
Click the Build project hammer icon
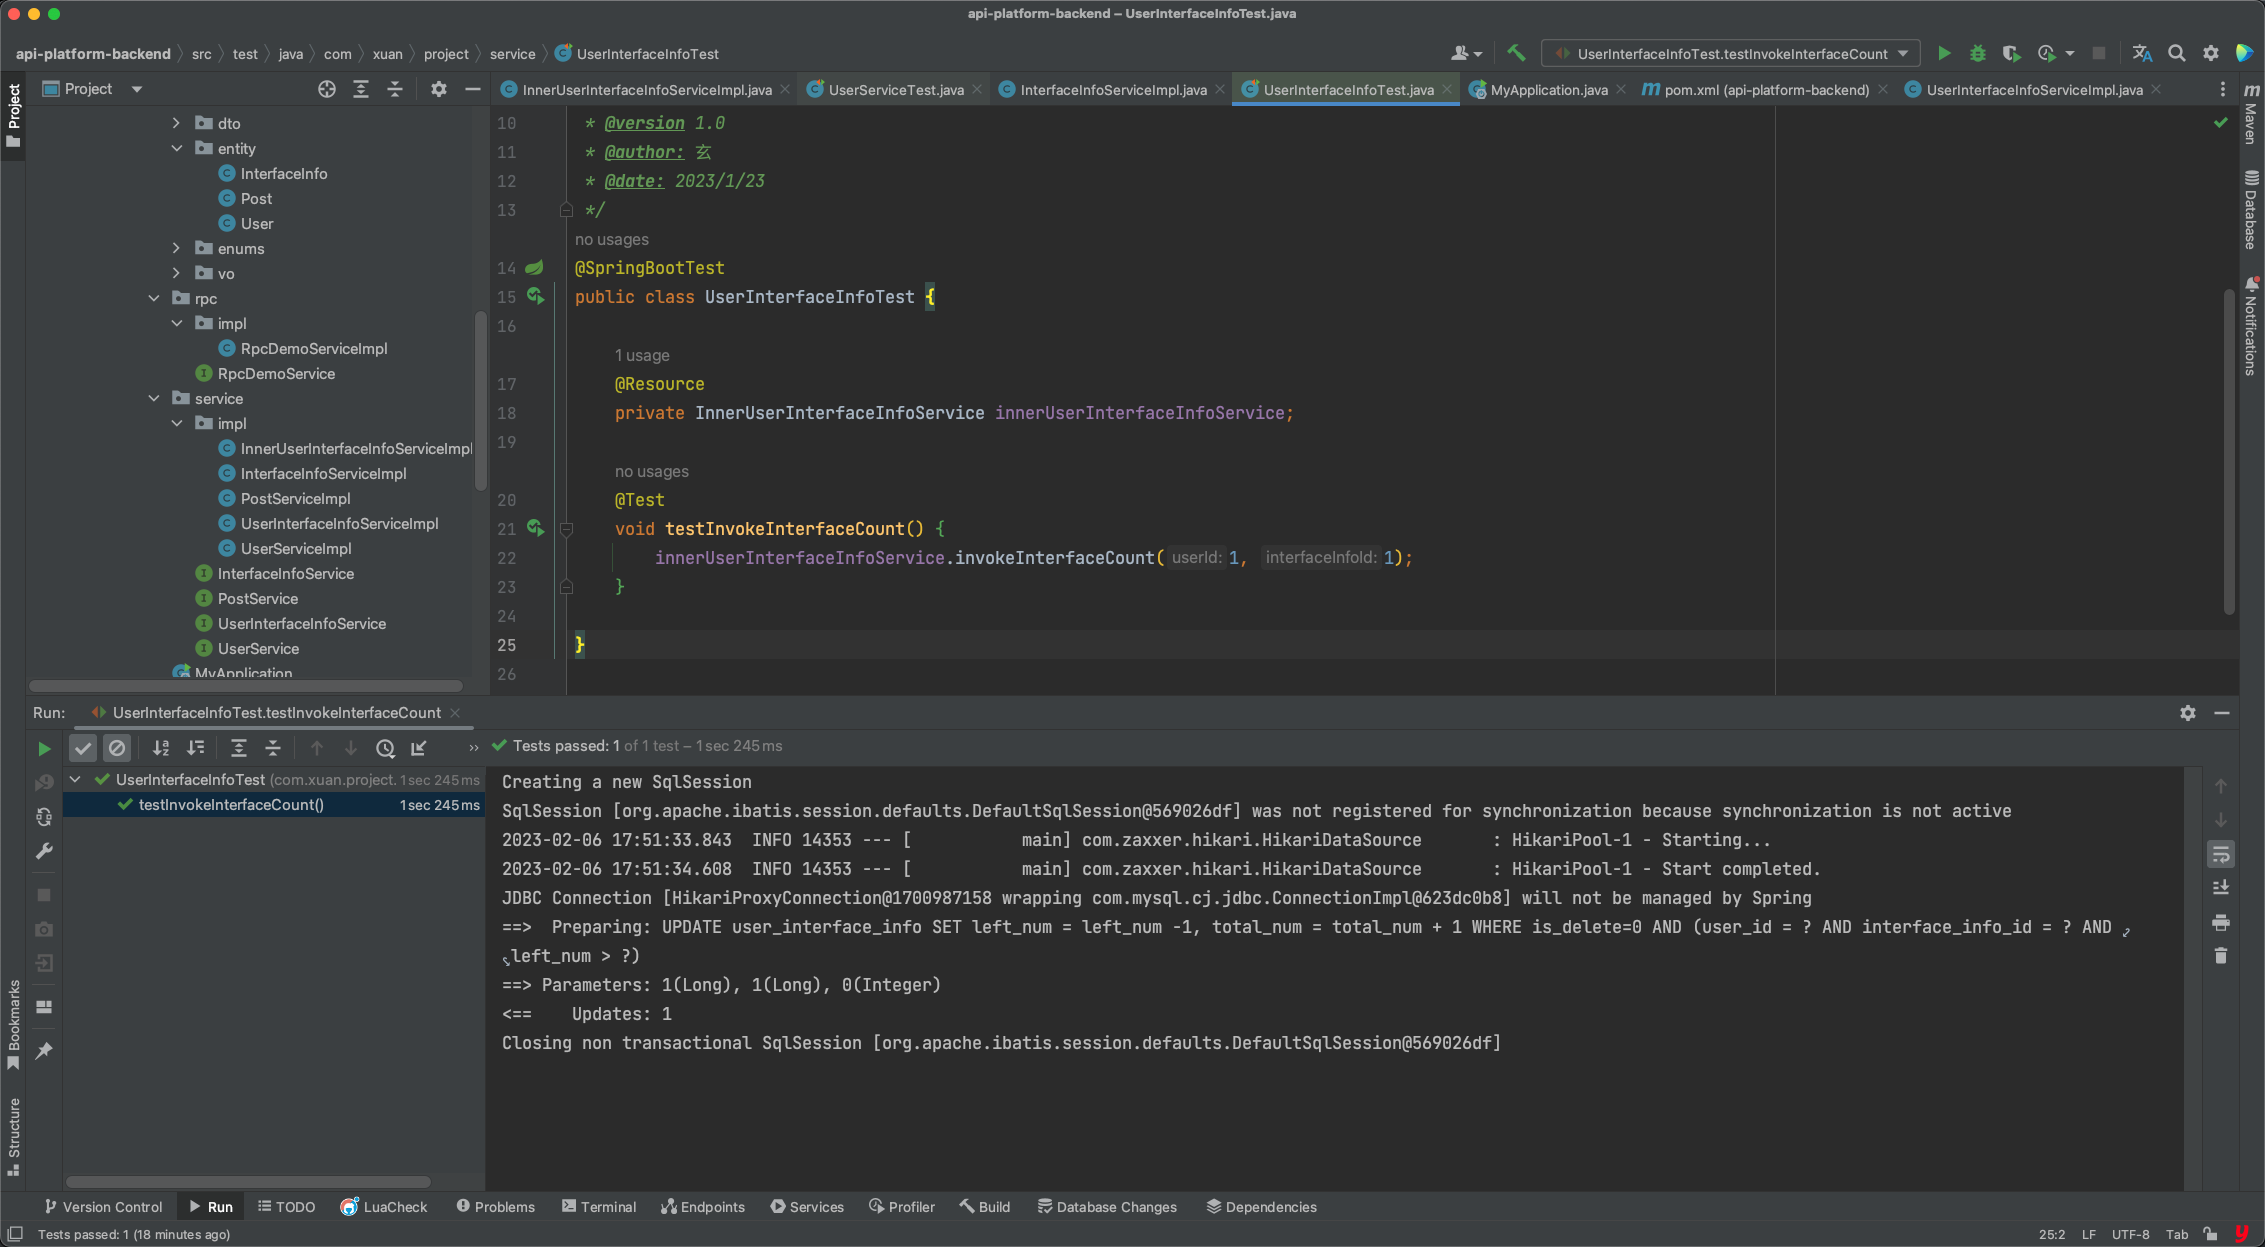pos(1516,53)
